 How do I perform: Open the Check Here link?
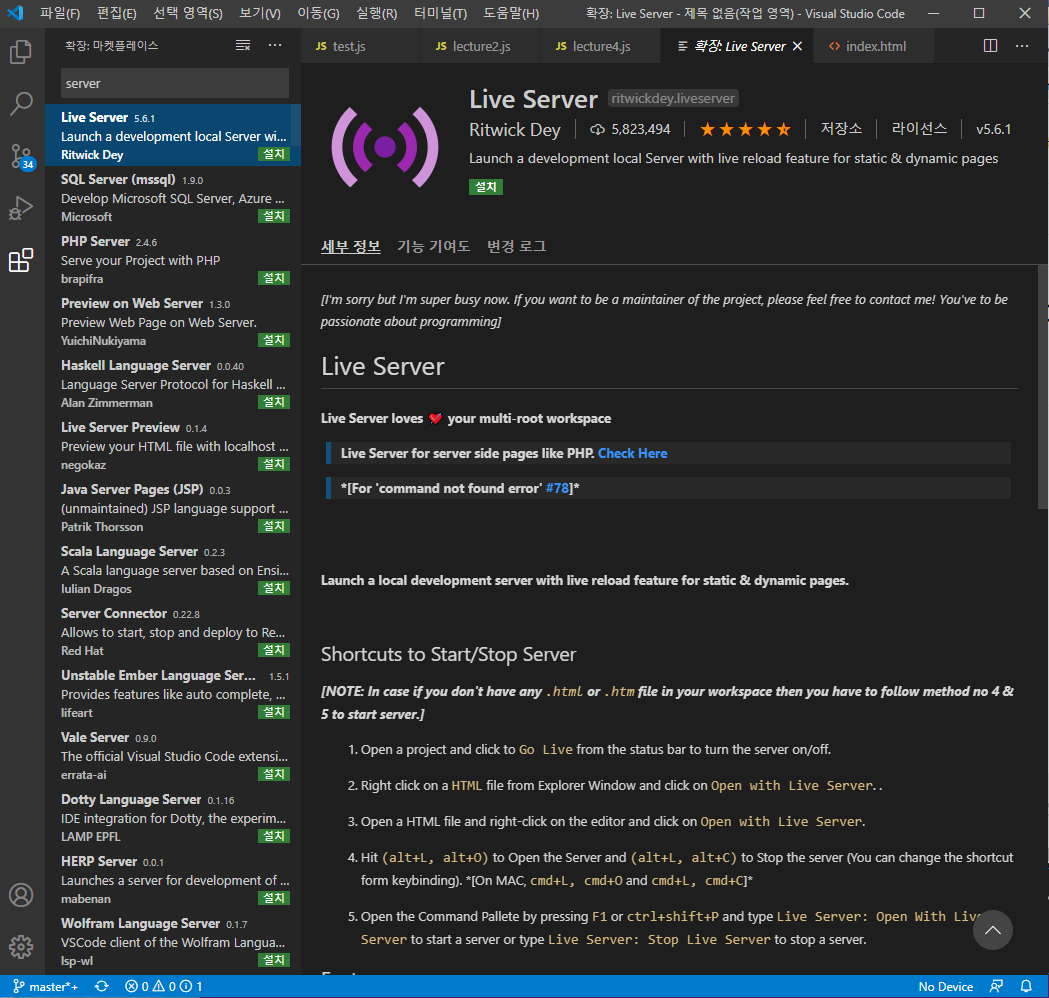[632, 454]
